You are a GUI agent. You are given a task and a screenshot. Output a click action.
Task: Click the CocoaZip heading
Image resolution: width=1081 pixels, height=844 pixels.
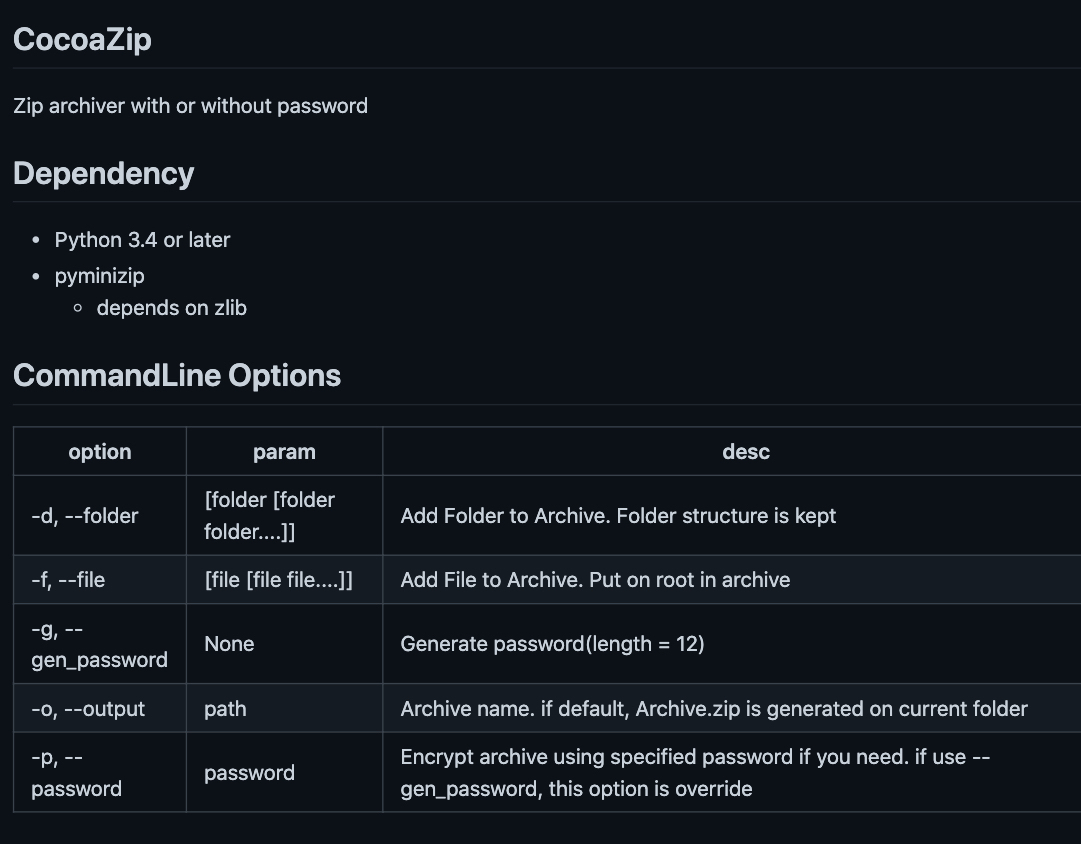pyautogui.click(x=82, y=39)
